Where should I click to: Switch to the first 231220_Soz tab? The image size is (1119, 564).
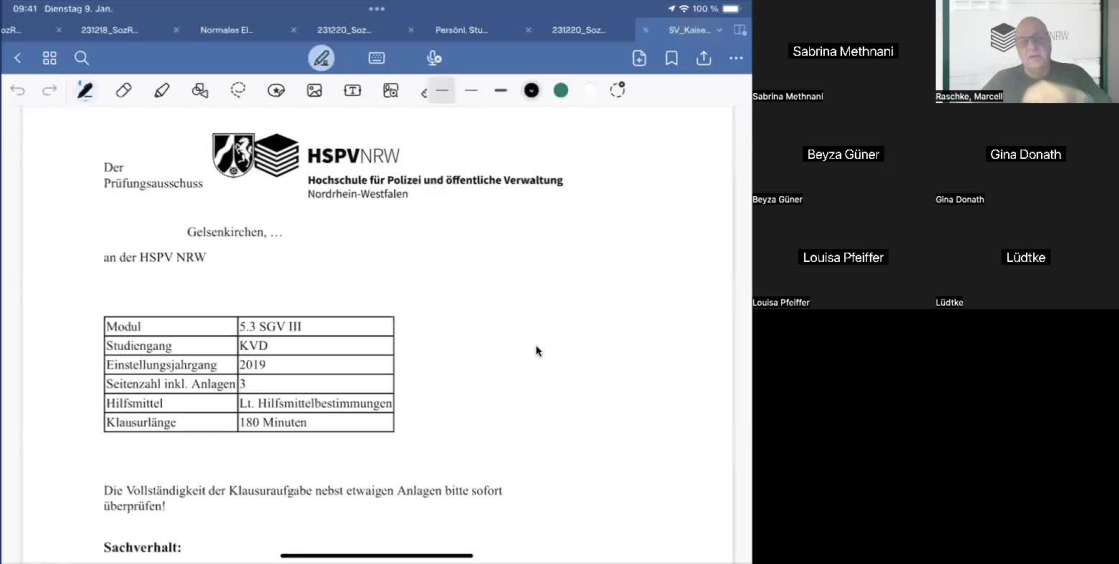point(345,30)
